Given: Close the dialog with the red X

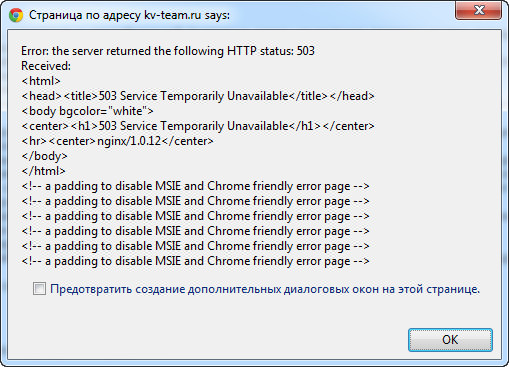Looking at the screenshot, I should (x=479, y=10).
